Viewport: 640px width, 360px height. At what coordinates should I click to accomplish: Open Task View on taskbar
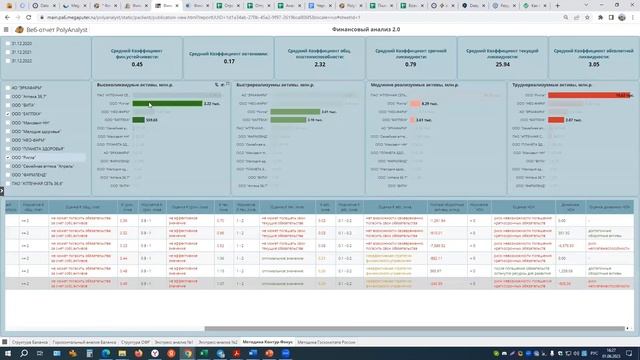40,353
